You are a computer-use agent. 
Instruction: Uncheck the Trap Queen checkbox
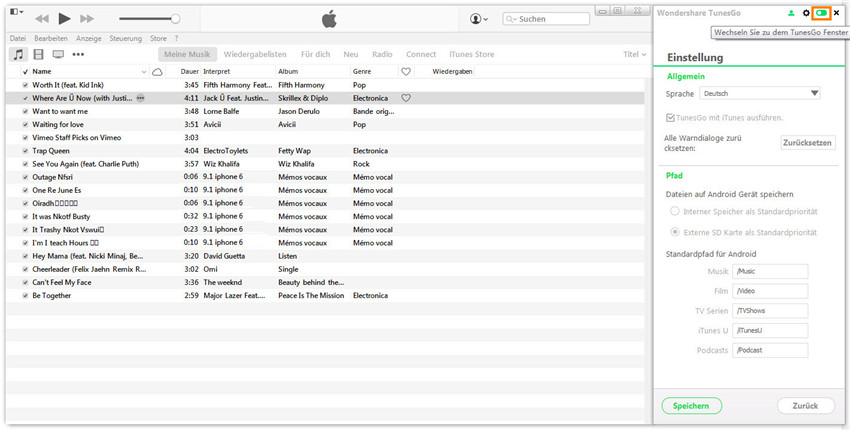pos(25,151)
